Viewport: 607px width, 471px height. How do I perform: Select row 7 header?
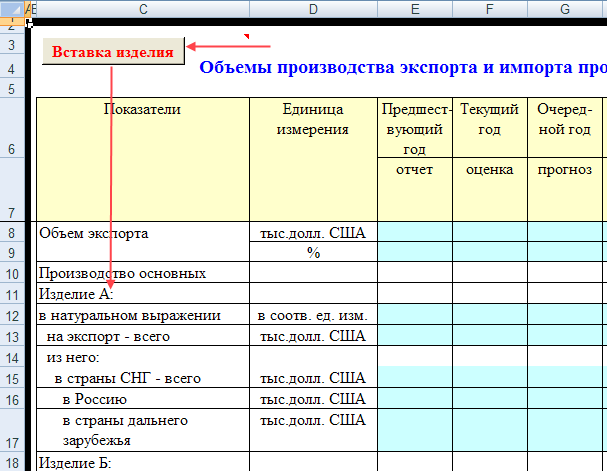pyautogui.click(x=12, y=190)
